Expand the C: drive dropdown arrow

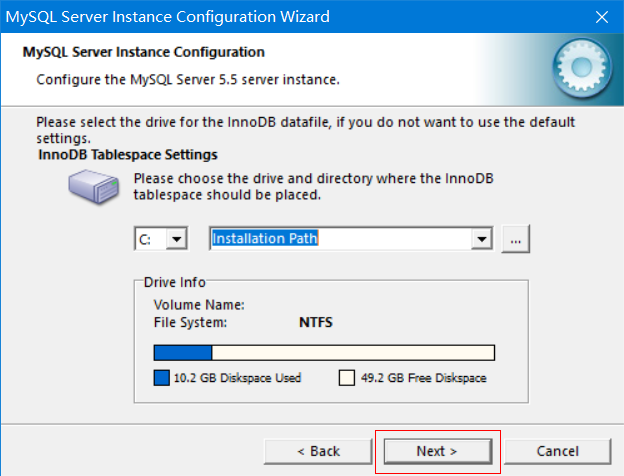[x=177, y=239]
